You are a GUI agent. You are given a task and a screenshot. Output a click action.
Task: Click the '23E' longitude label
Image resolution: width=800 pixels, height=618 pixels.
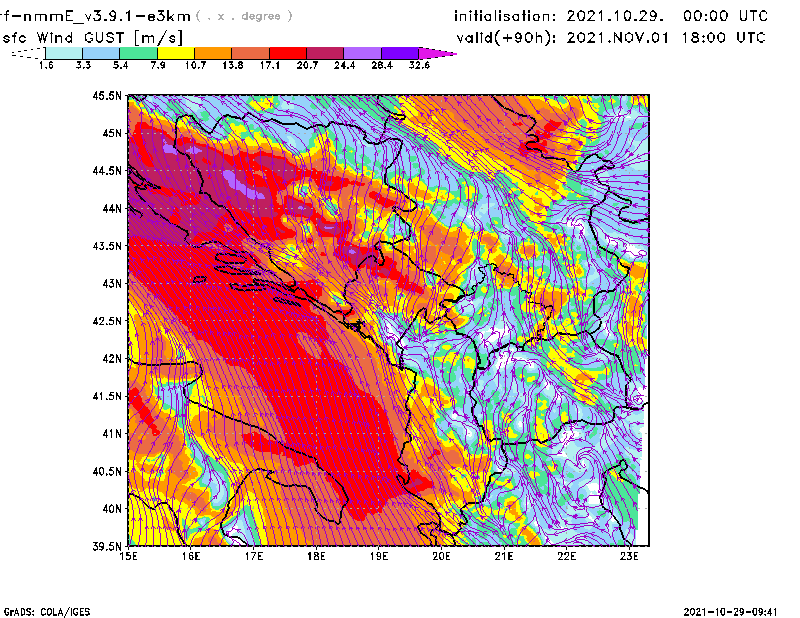(629, 556)
